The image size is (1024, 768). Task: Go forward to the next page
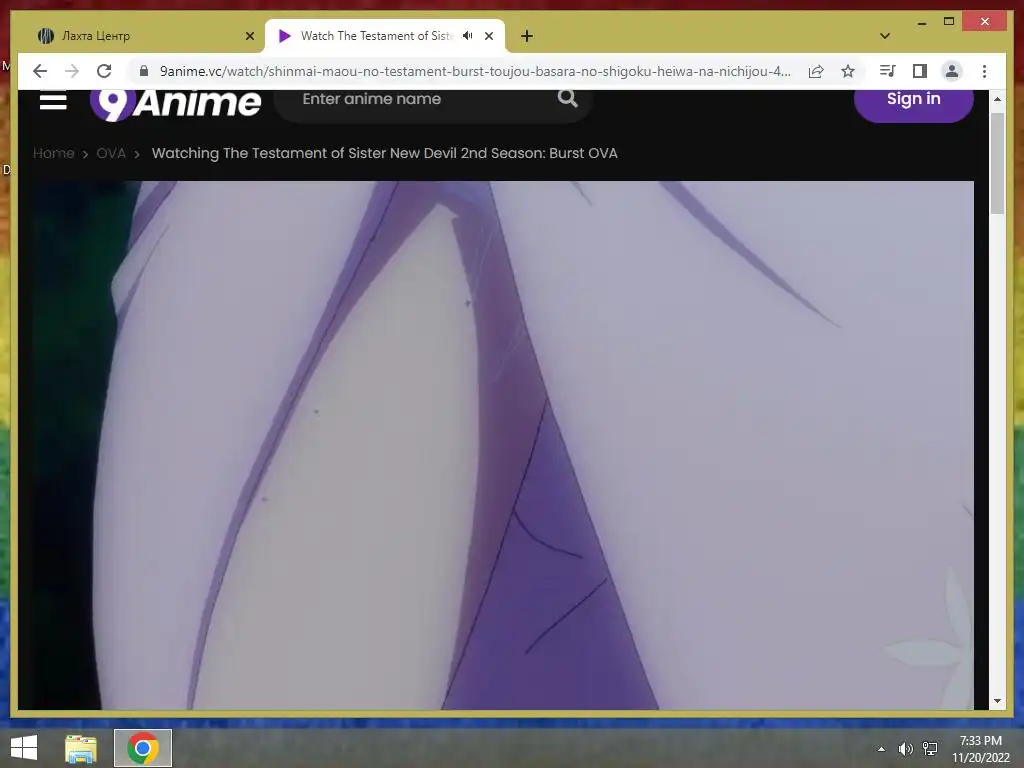pyautogui.click(x=72, y=71)
